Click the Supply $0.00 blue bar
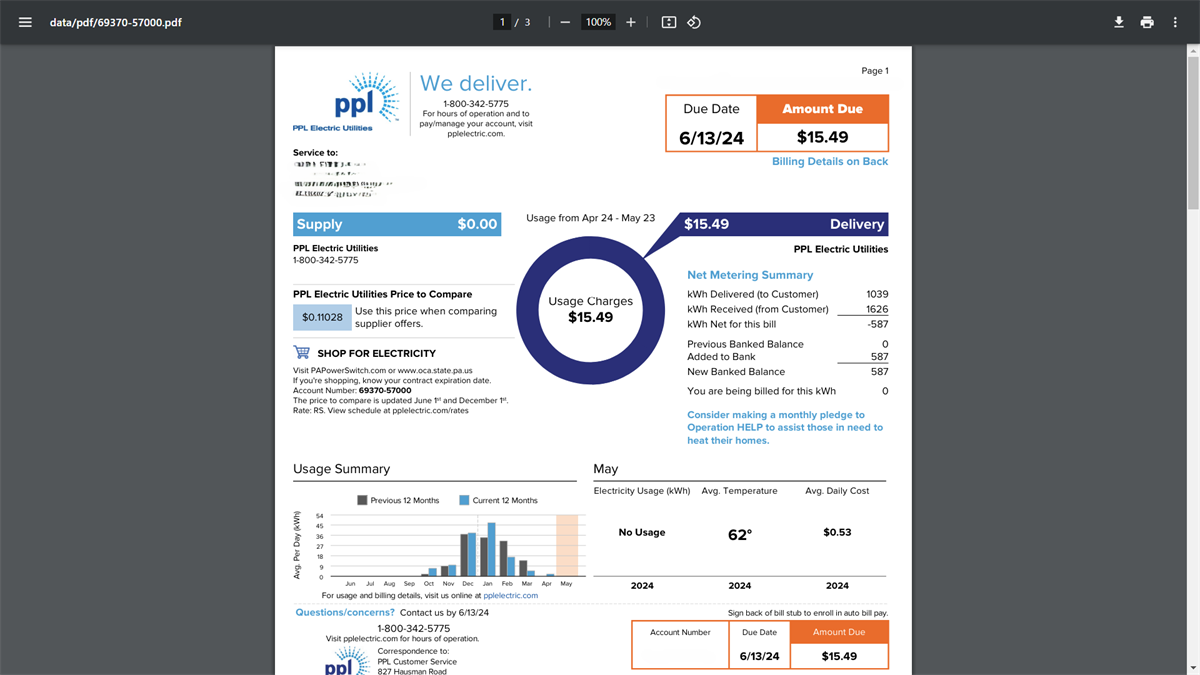Screen dimensions: 1200x675 click(x=397, y=224)
